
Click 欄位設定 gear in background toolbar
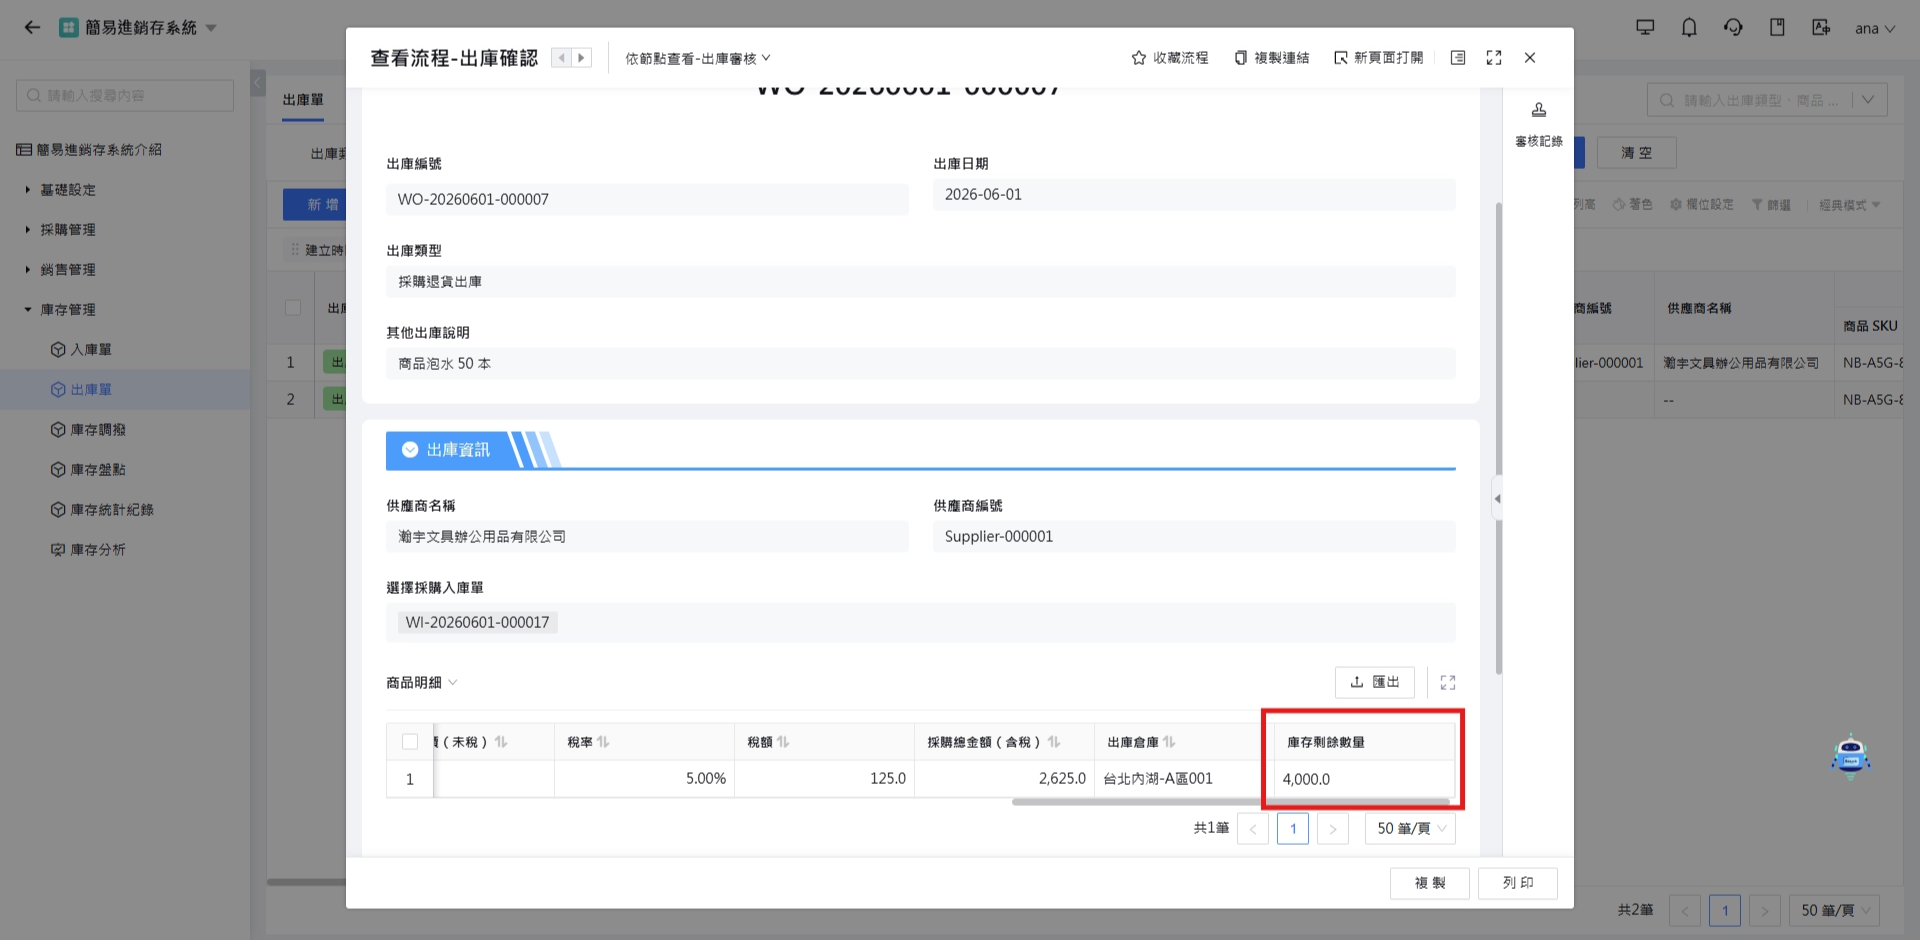[x=1701, y=205]
